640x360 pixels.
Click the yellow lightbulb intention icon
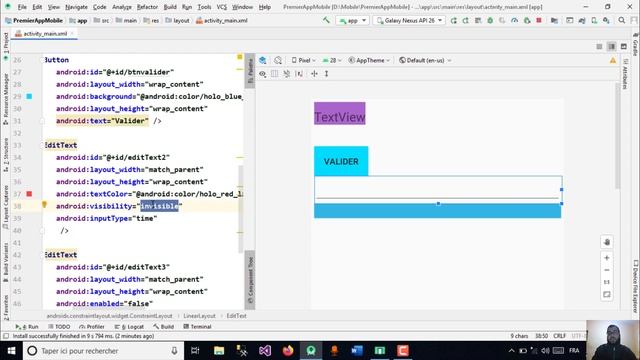[x=44, y=205]
